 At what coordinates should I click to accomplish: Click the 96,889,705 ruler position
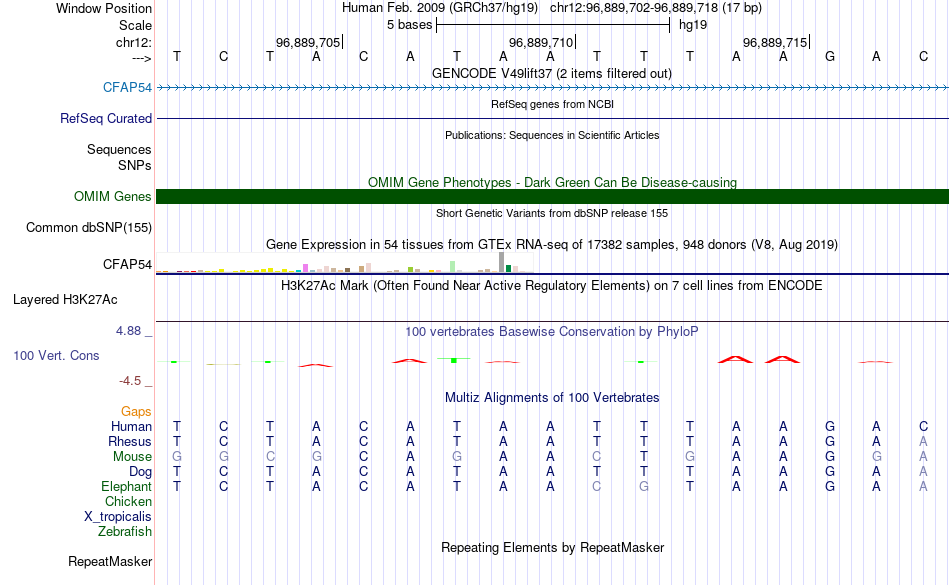308,42
